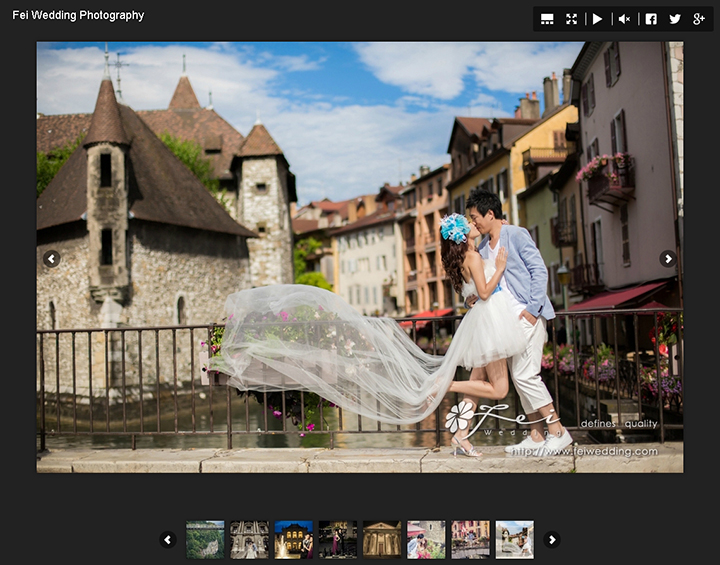
Task: Toggle the thumbnail strip view icon
Action: click(x=547, y=19)
